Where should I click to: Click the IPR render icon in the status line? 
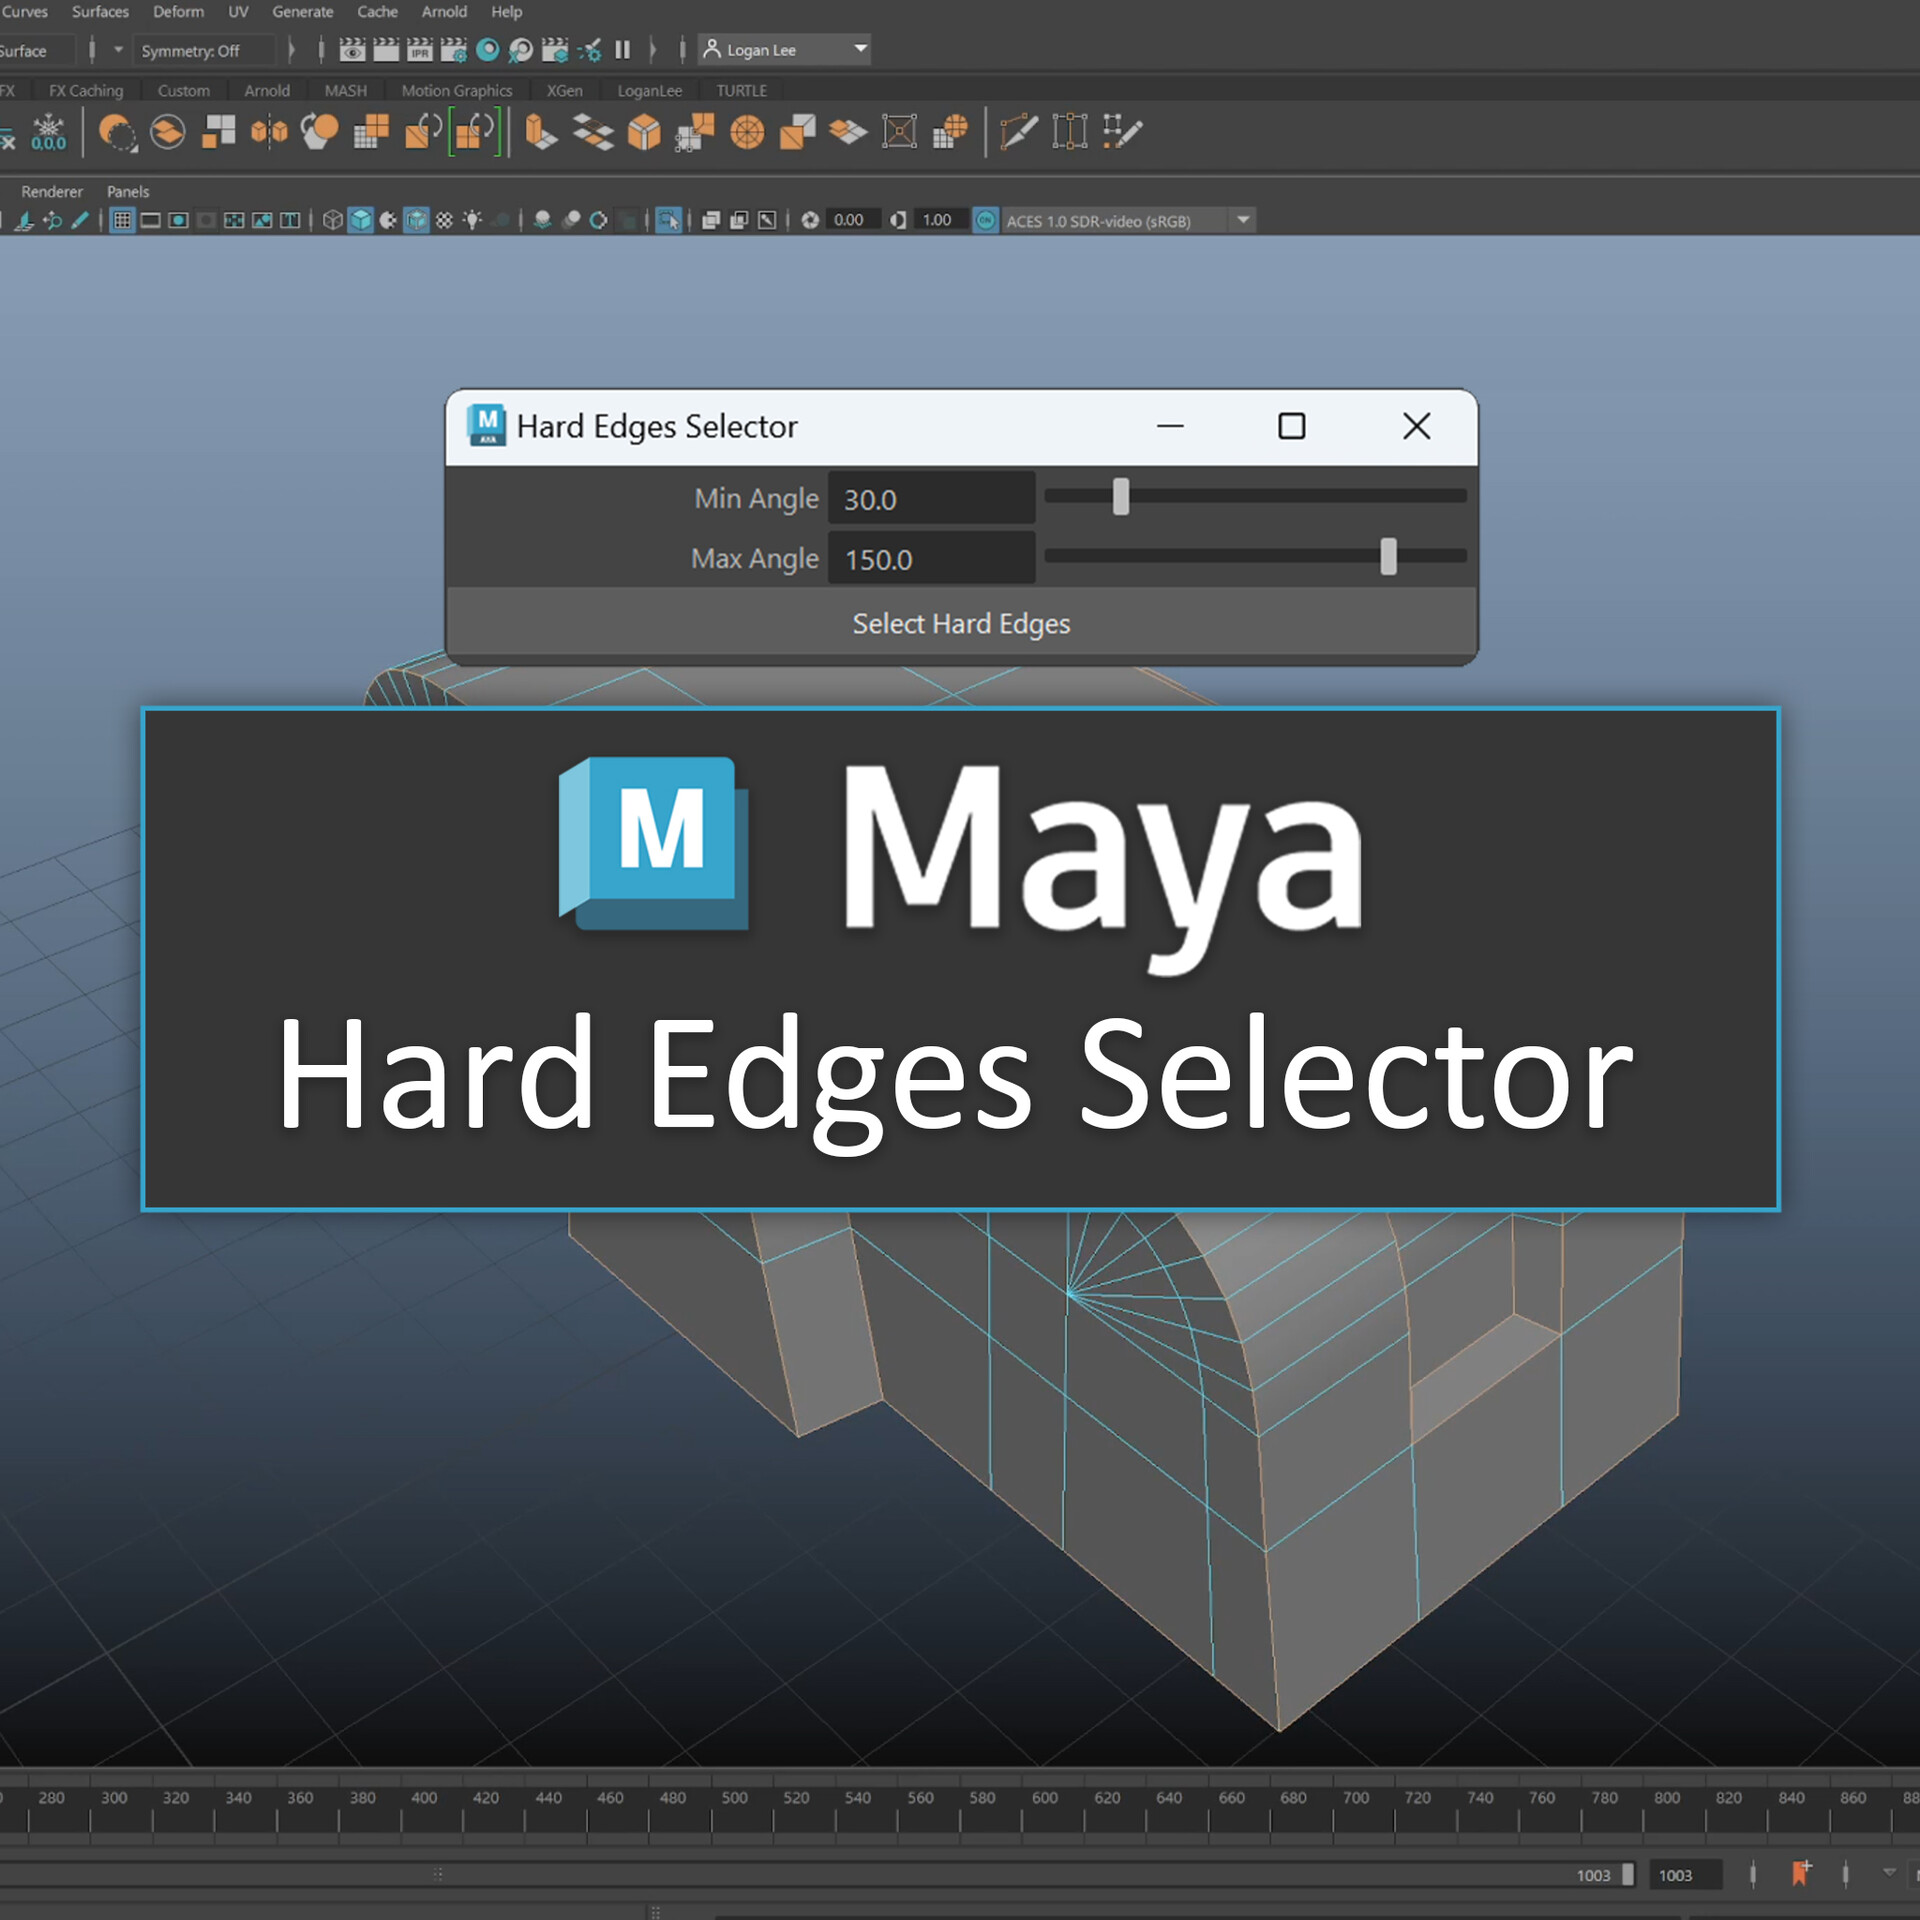click(419, 49)
